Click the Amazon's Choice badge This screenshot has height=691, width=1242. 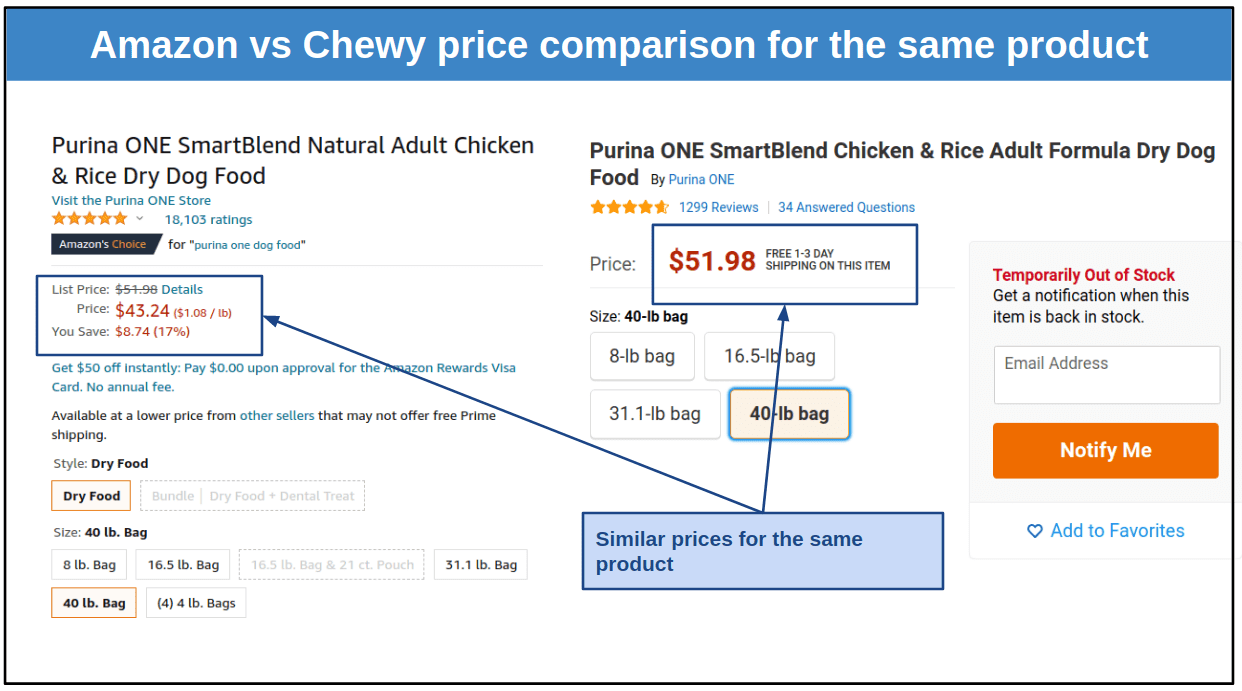105,244
